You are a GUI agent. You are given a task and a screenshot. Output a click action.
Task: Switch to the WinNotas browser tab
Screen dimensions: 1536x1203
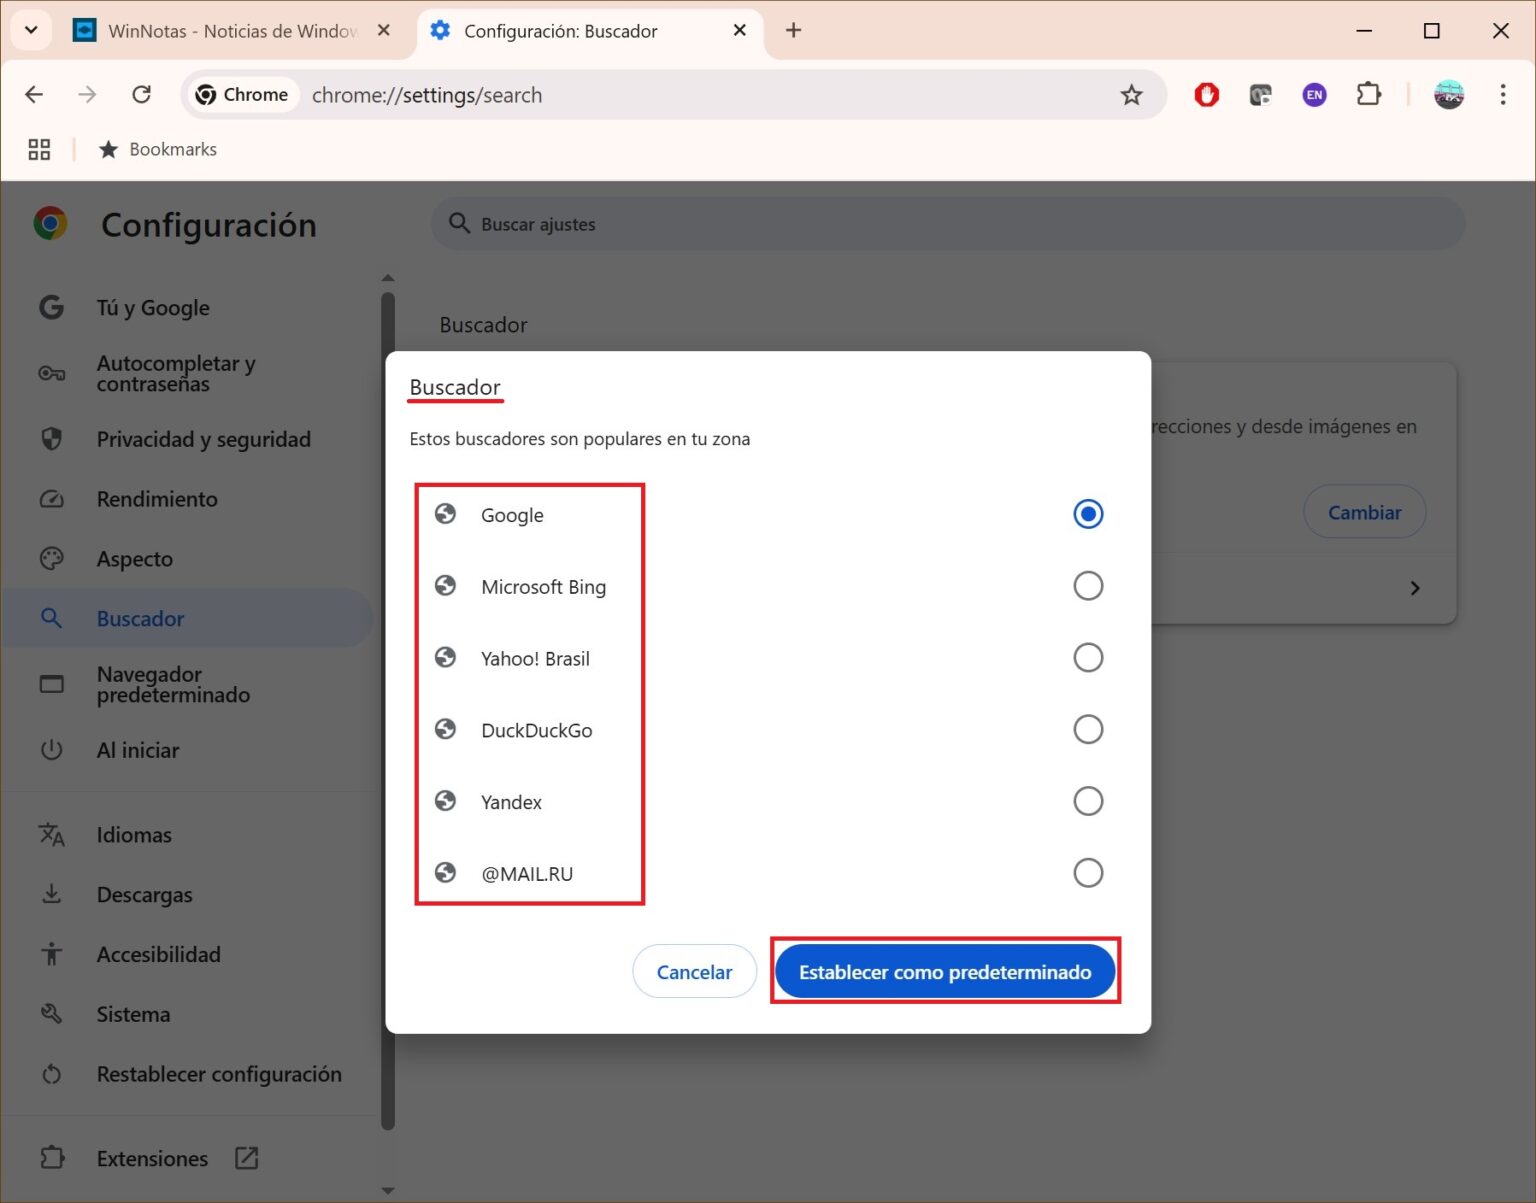pyautogui.click(x=220, y=30)
